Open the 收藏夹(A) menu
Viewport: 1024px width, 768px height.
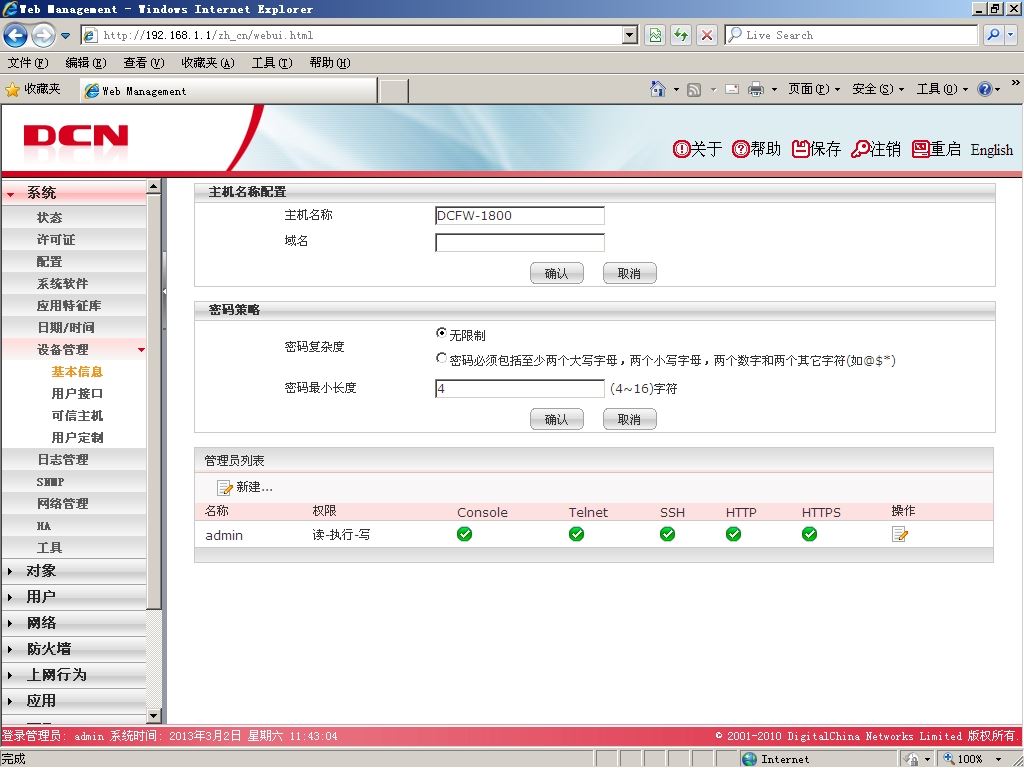tap(208, 63)
